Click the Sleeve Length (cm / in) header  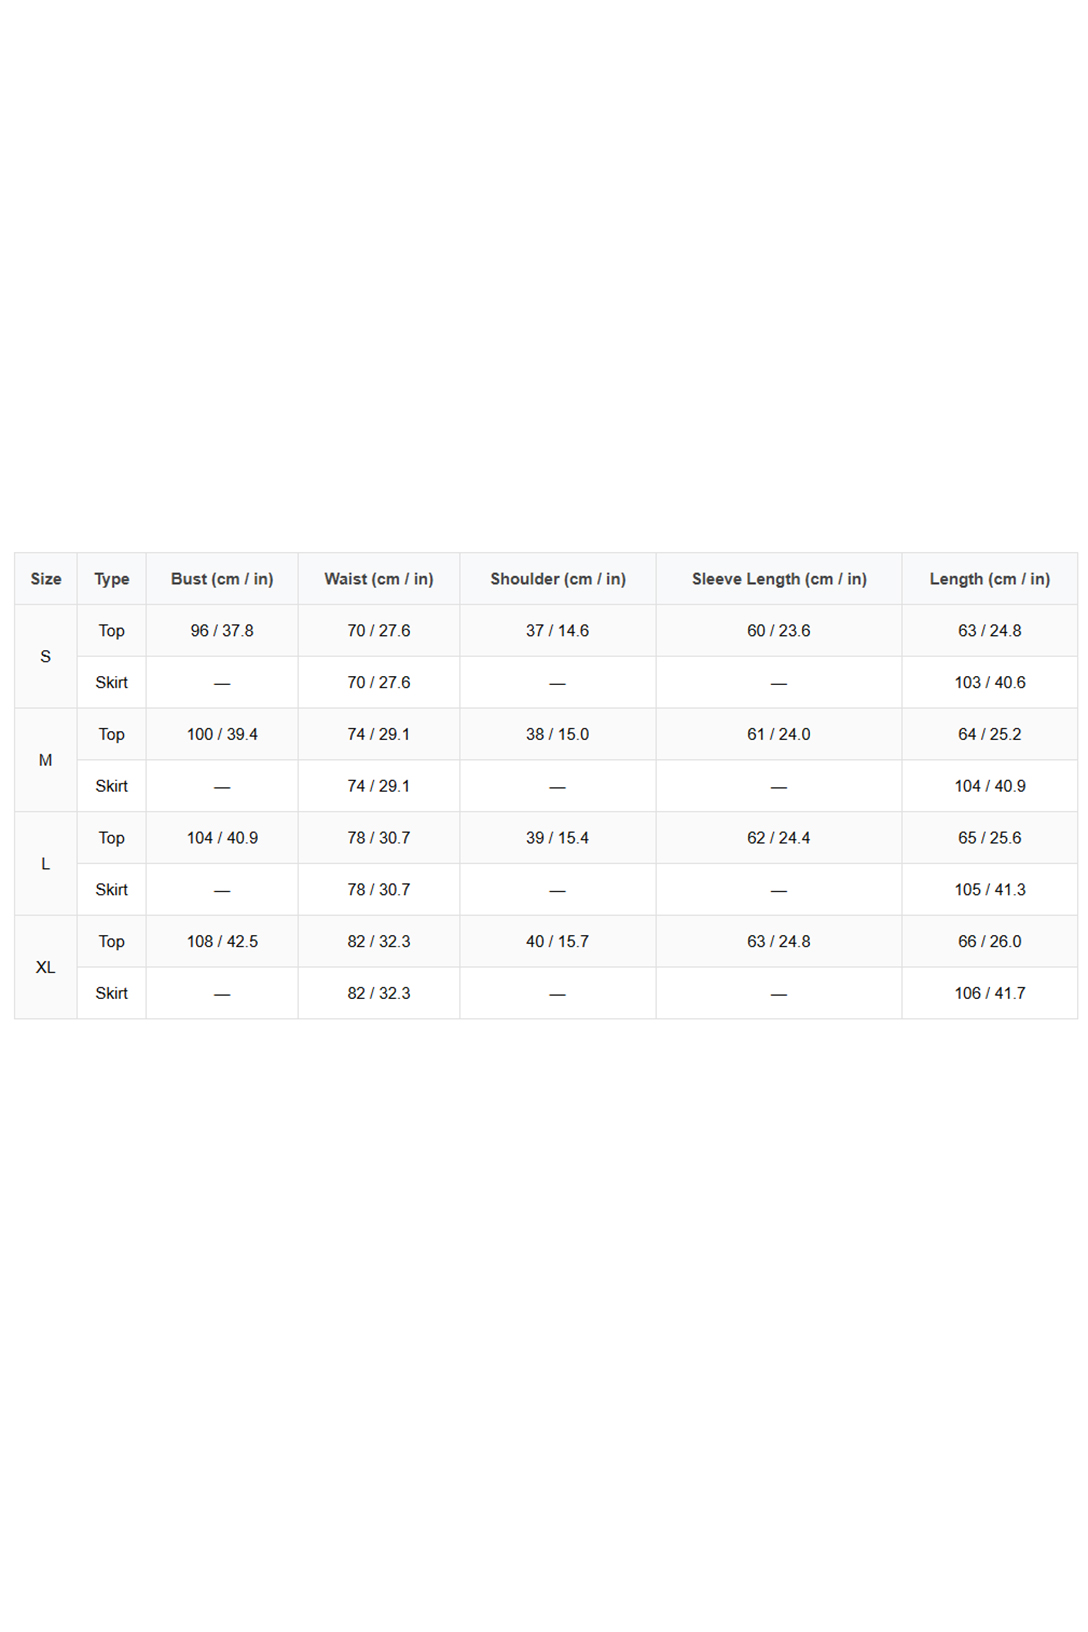pyautogui.click(x=779, y=579)
